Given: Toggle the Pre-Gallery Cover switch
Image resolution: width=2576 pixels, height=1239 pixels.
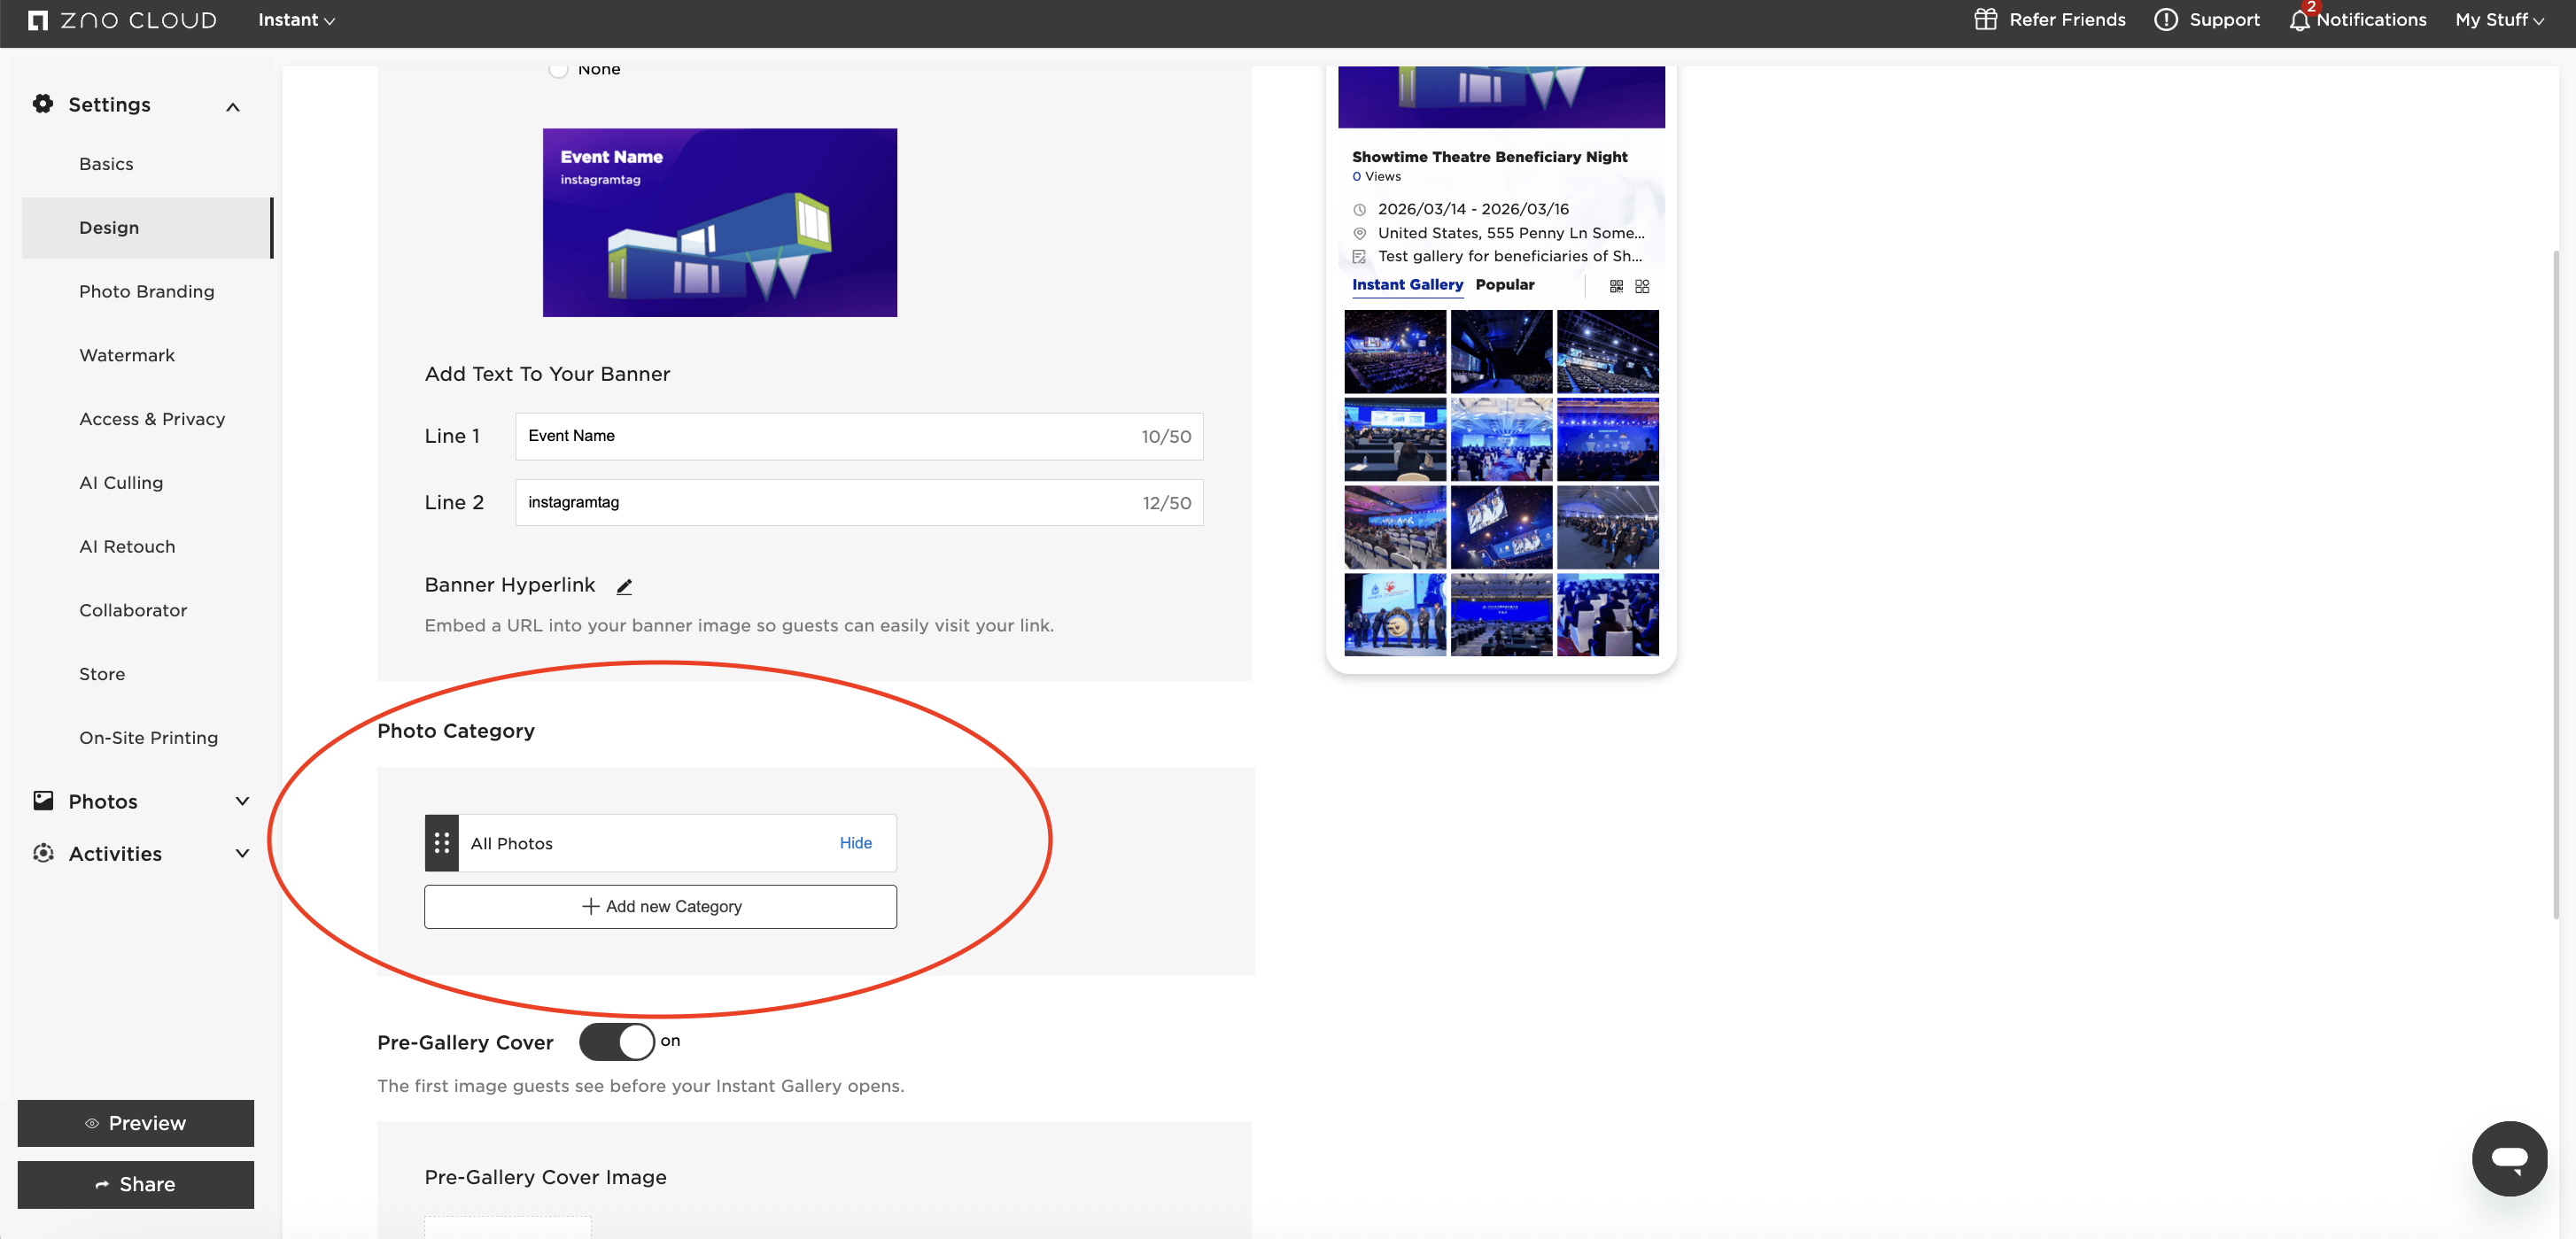Looking at the screenshot, I should pyautogui.click(x=616, y=1042).
